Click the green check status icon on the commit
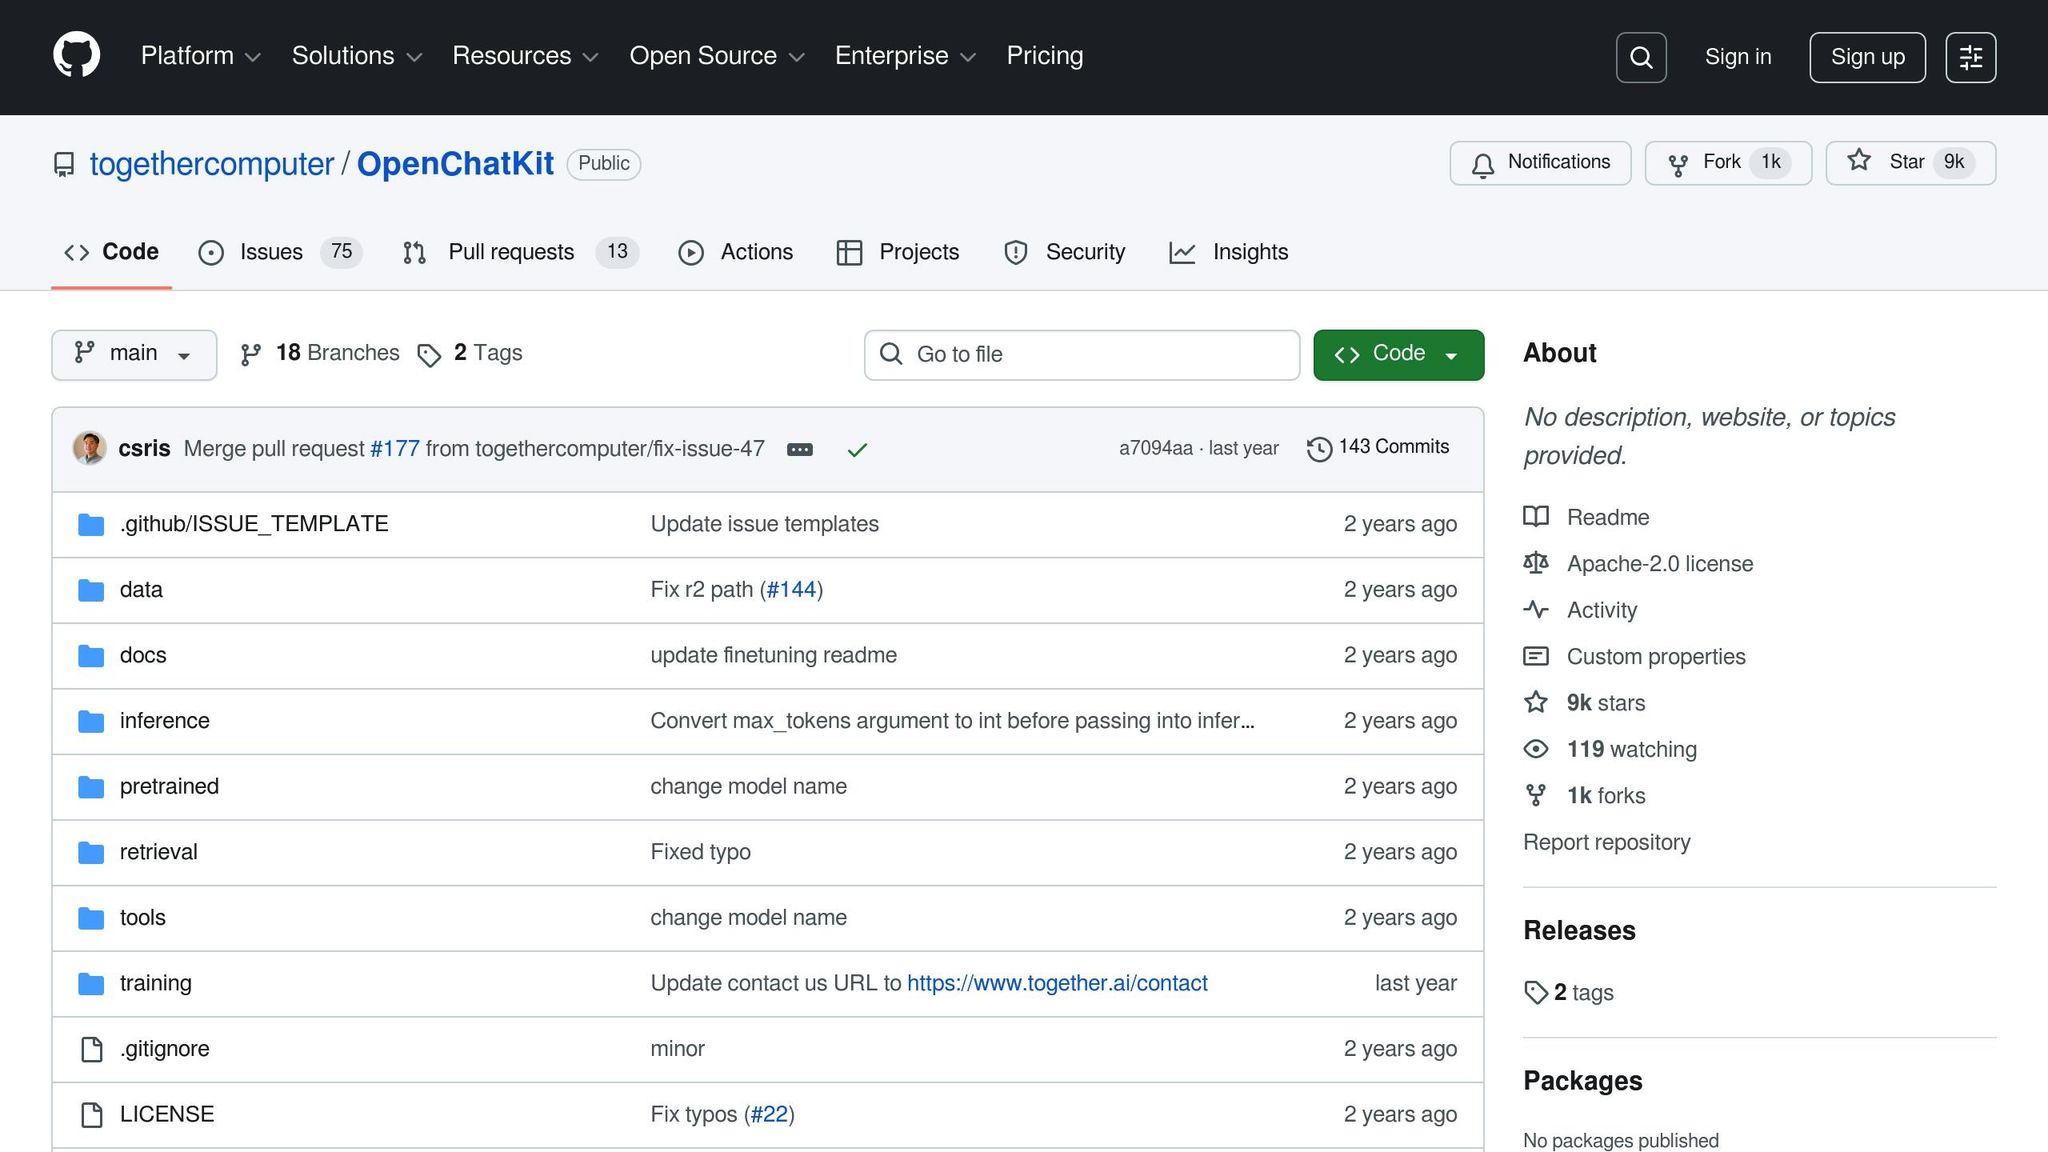The height and width of the screenshot is (1152, 2048). pos(856,449)
